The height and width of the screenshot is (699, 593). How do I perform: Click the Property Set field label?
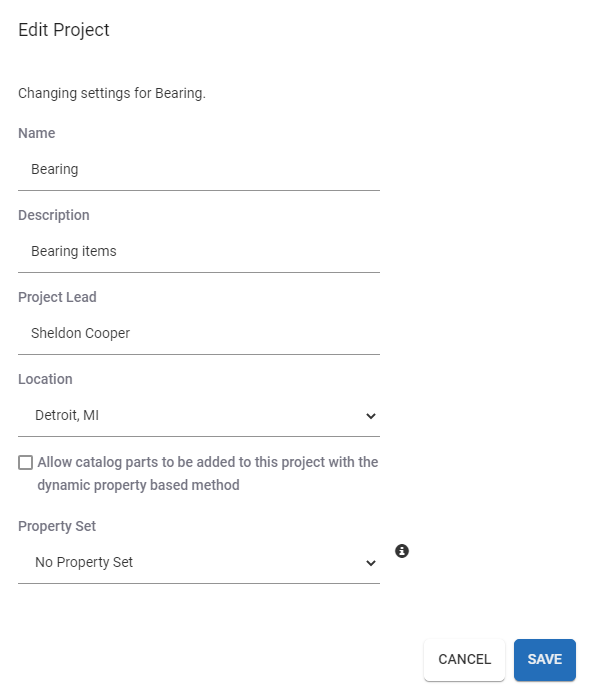(x=57, y=526)
